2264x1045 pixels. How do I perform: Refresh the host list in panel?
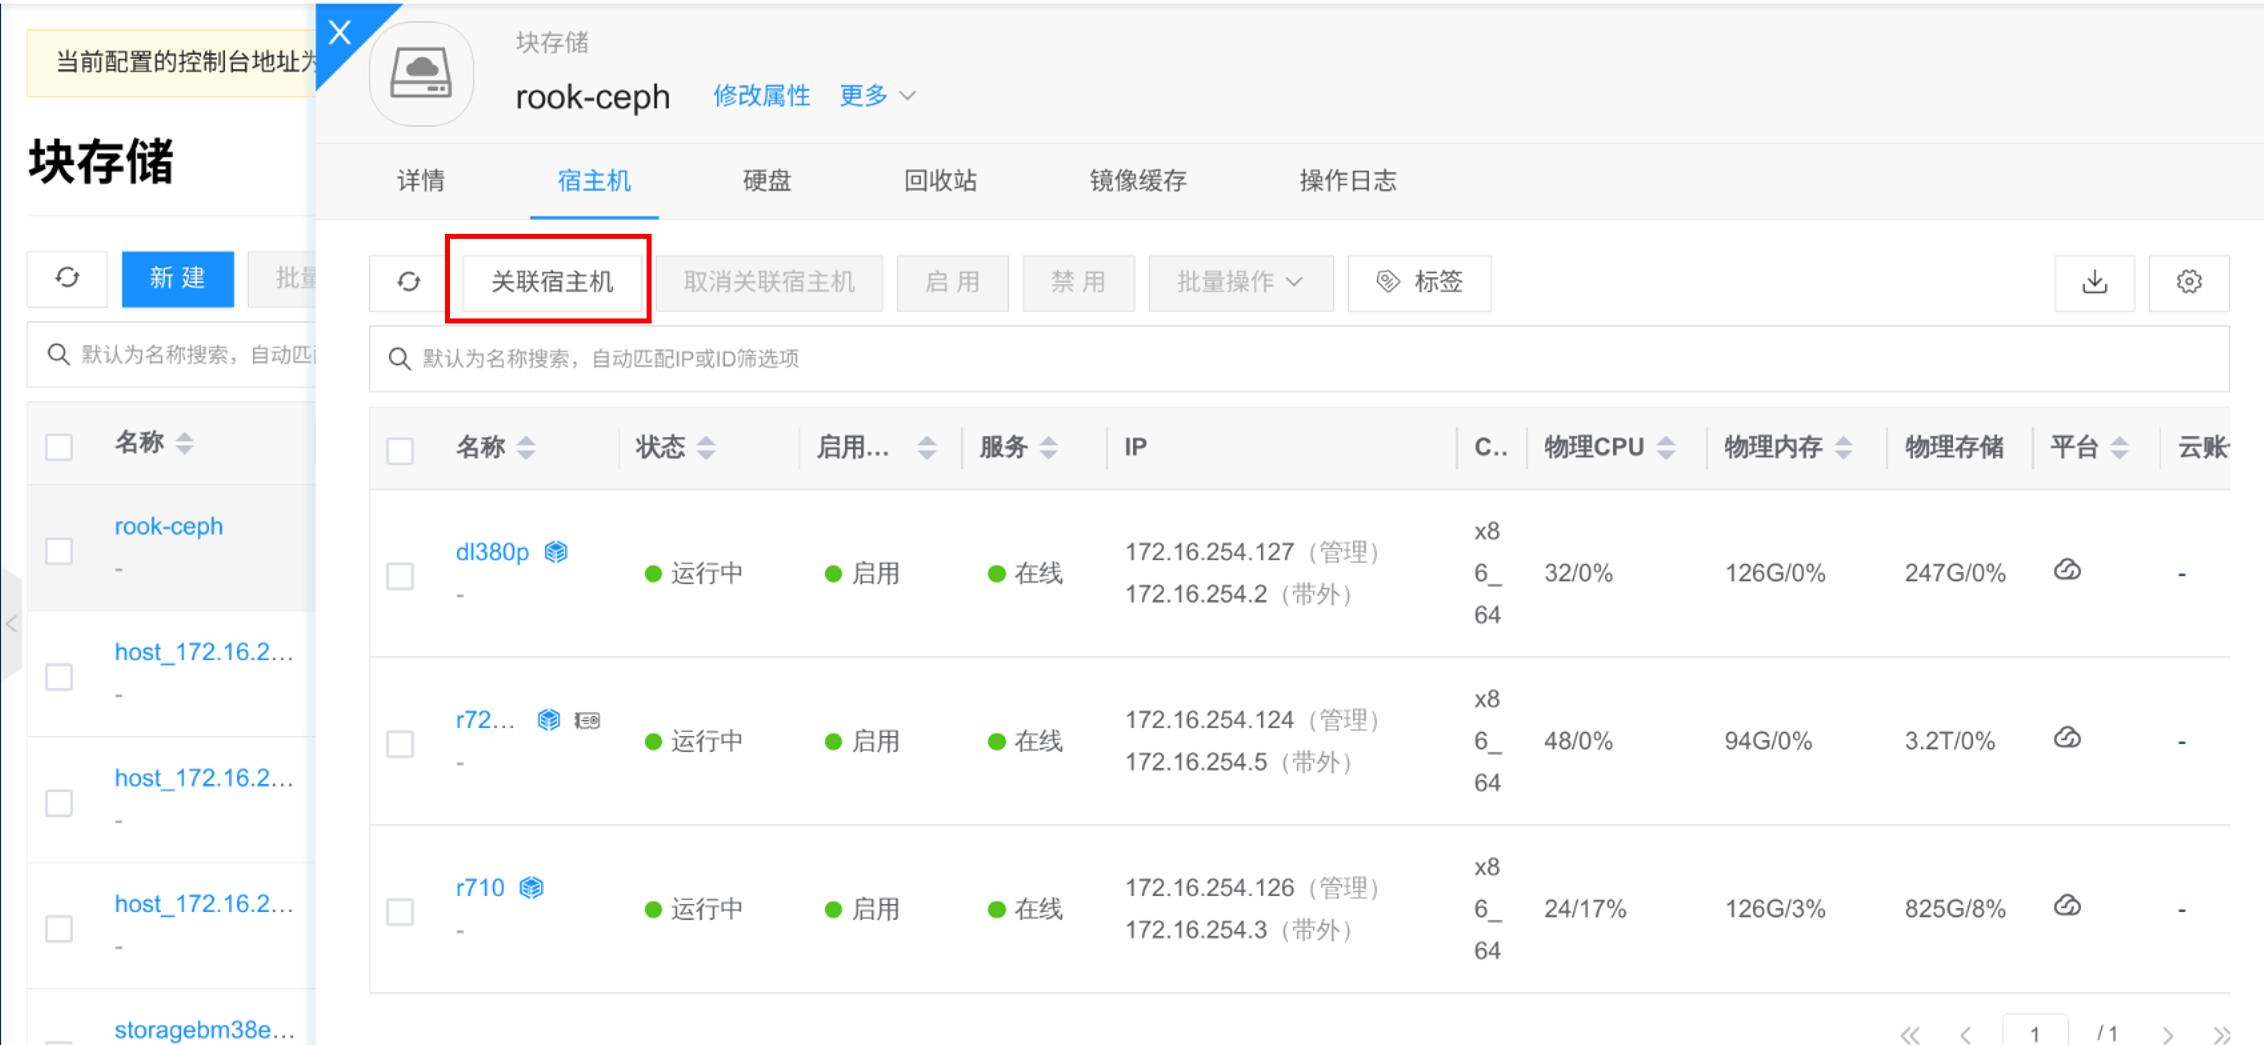tap(408, 283)
